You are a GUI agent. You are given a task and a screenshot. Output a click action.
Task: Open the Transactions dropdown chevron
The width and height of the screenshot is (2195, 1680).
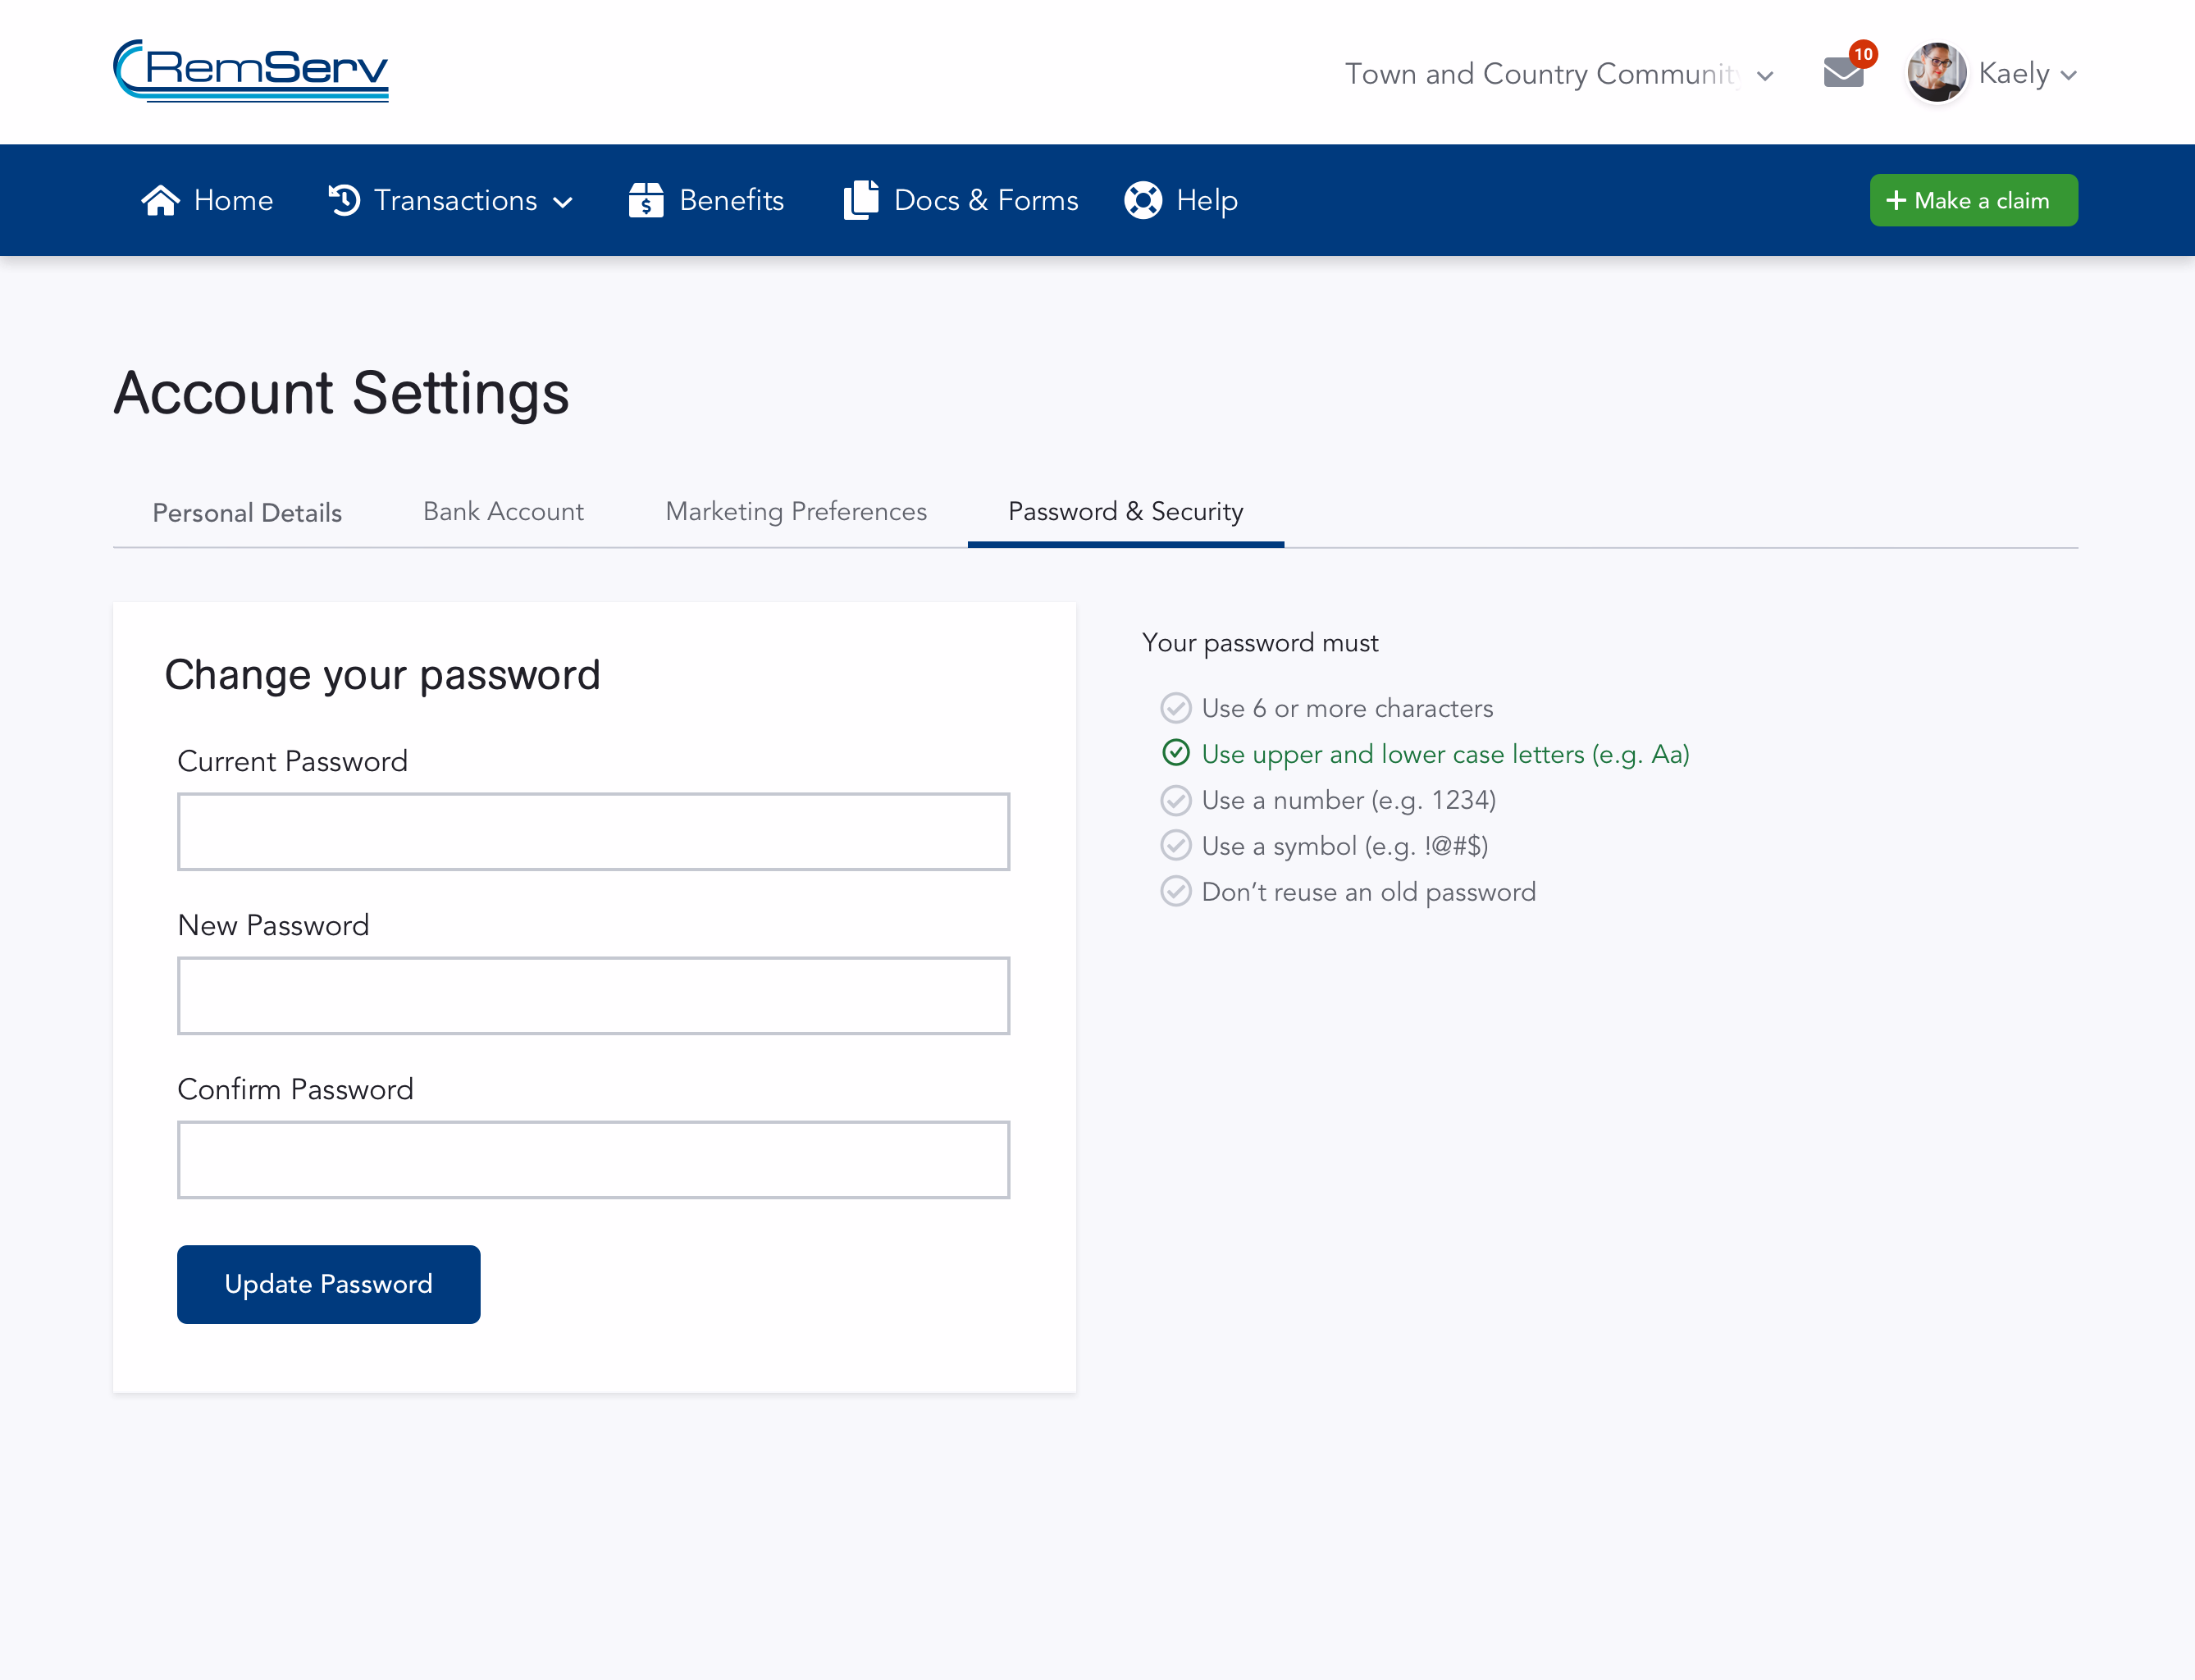(x=563, y=201)
